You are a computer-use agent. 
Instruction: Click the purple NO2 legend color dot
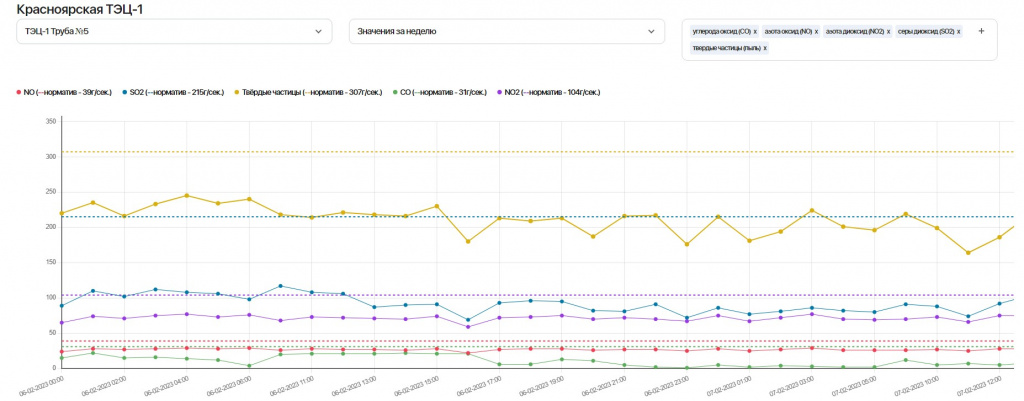click(x=500, y=92)
